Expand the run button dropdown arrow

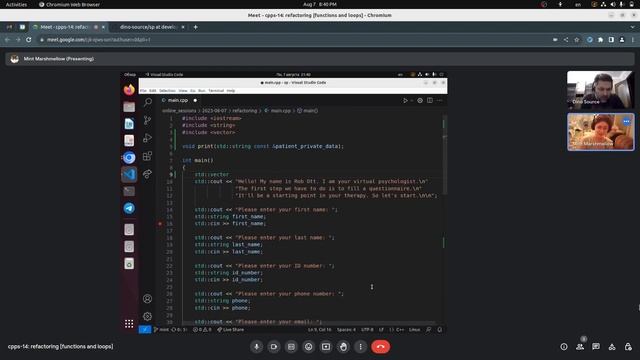411,100
